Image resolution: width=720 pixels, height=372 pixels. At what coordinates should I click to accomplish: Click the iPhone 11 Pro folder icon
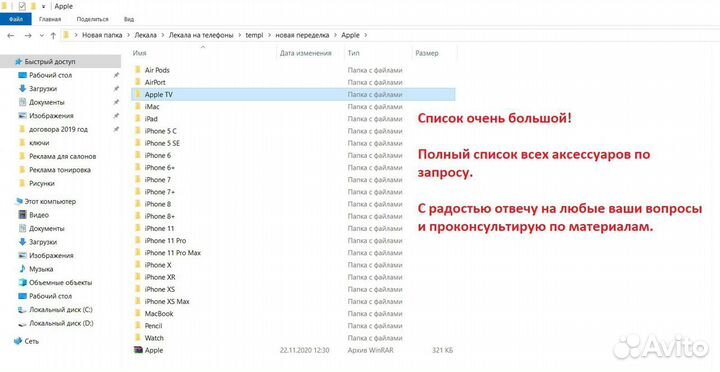(138, 240)
